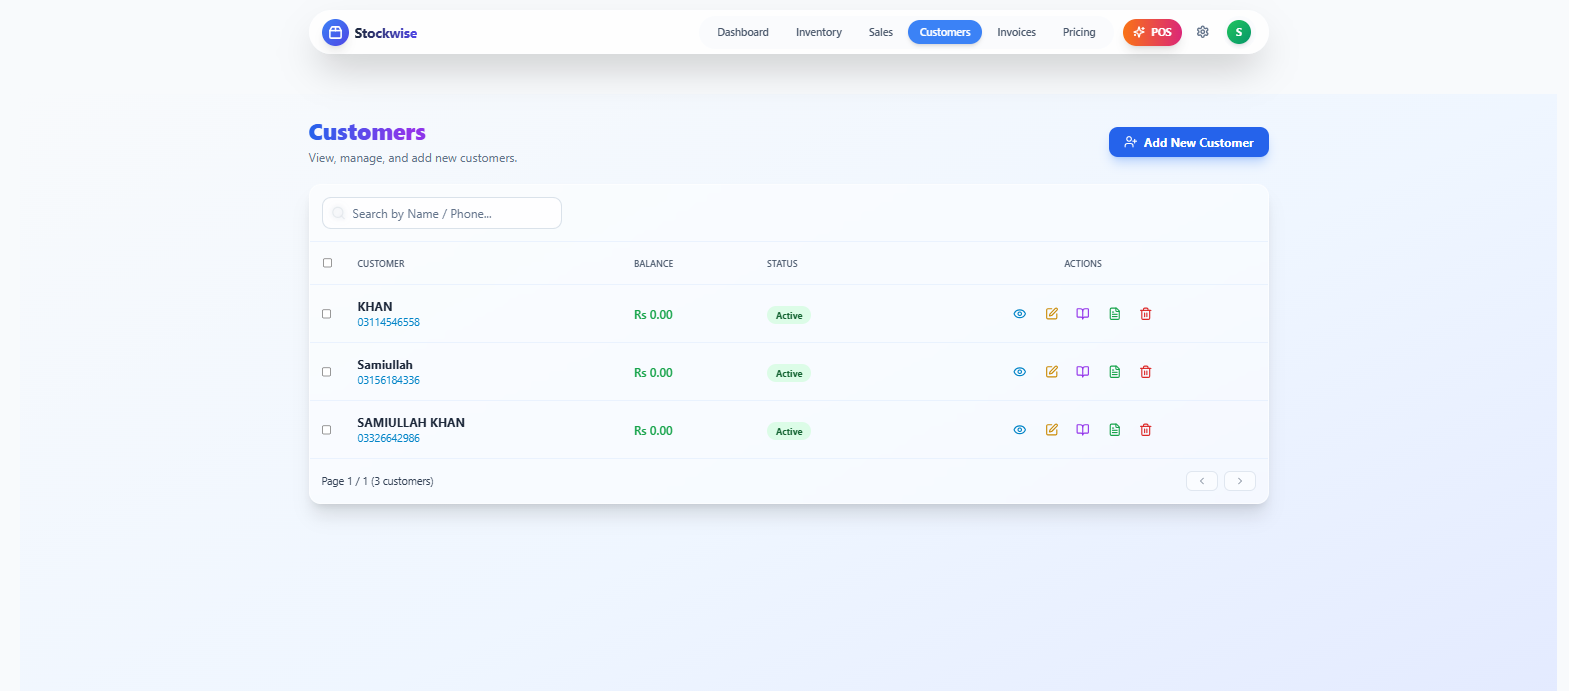Image resolution: width=1569 pixels, height=691 pixels.
Task: Open green document icon for SAMIULLAH KHAN
Action: coord(1114,430)
